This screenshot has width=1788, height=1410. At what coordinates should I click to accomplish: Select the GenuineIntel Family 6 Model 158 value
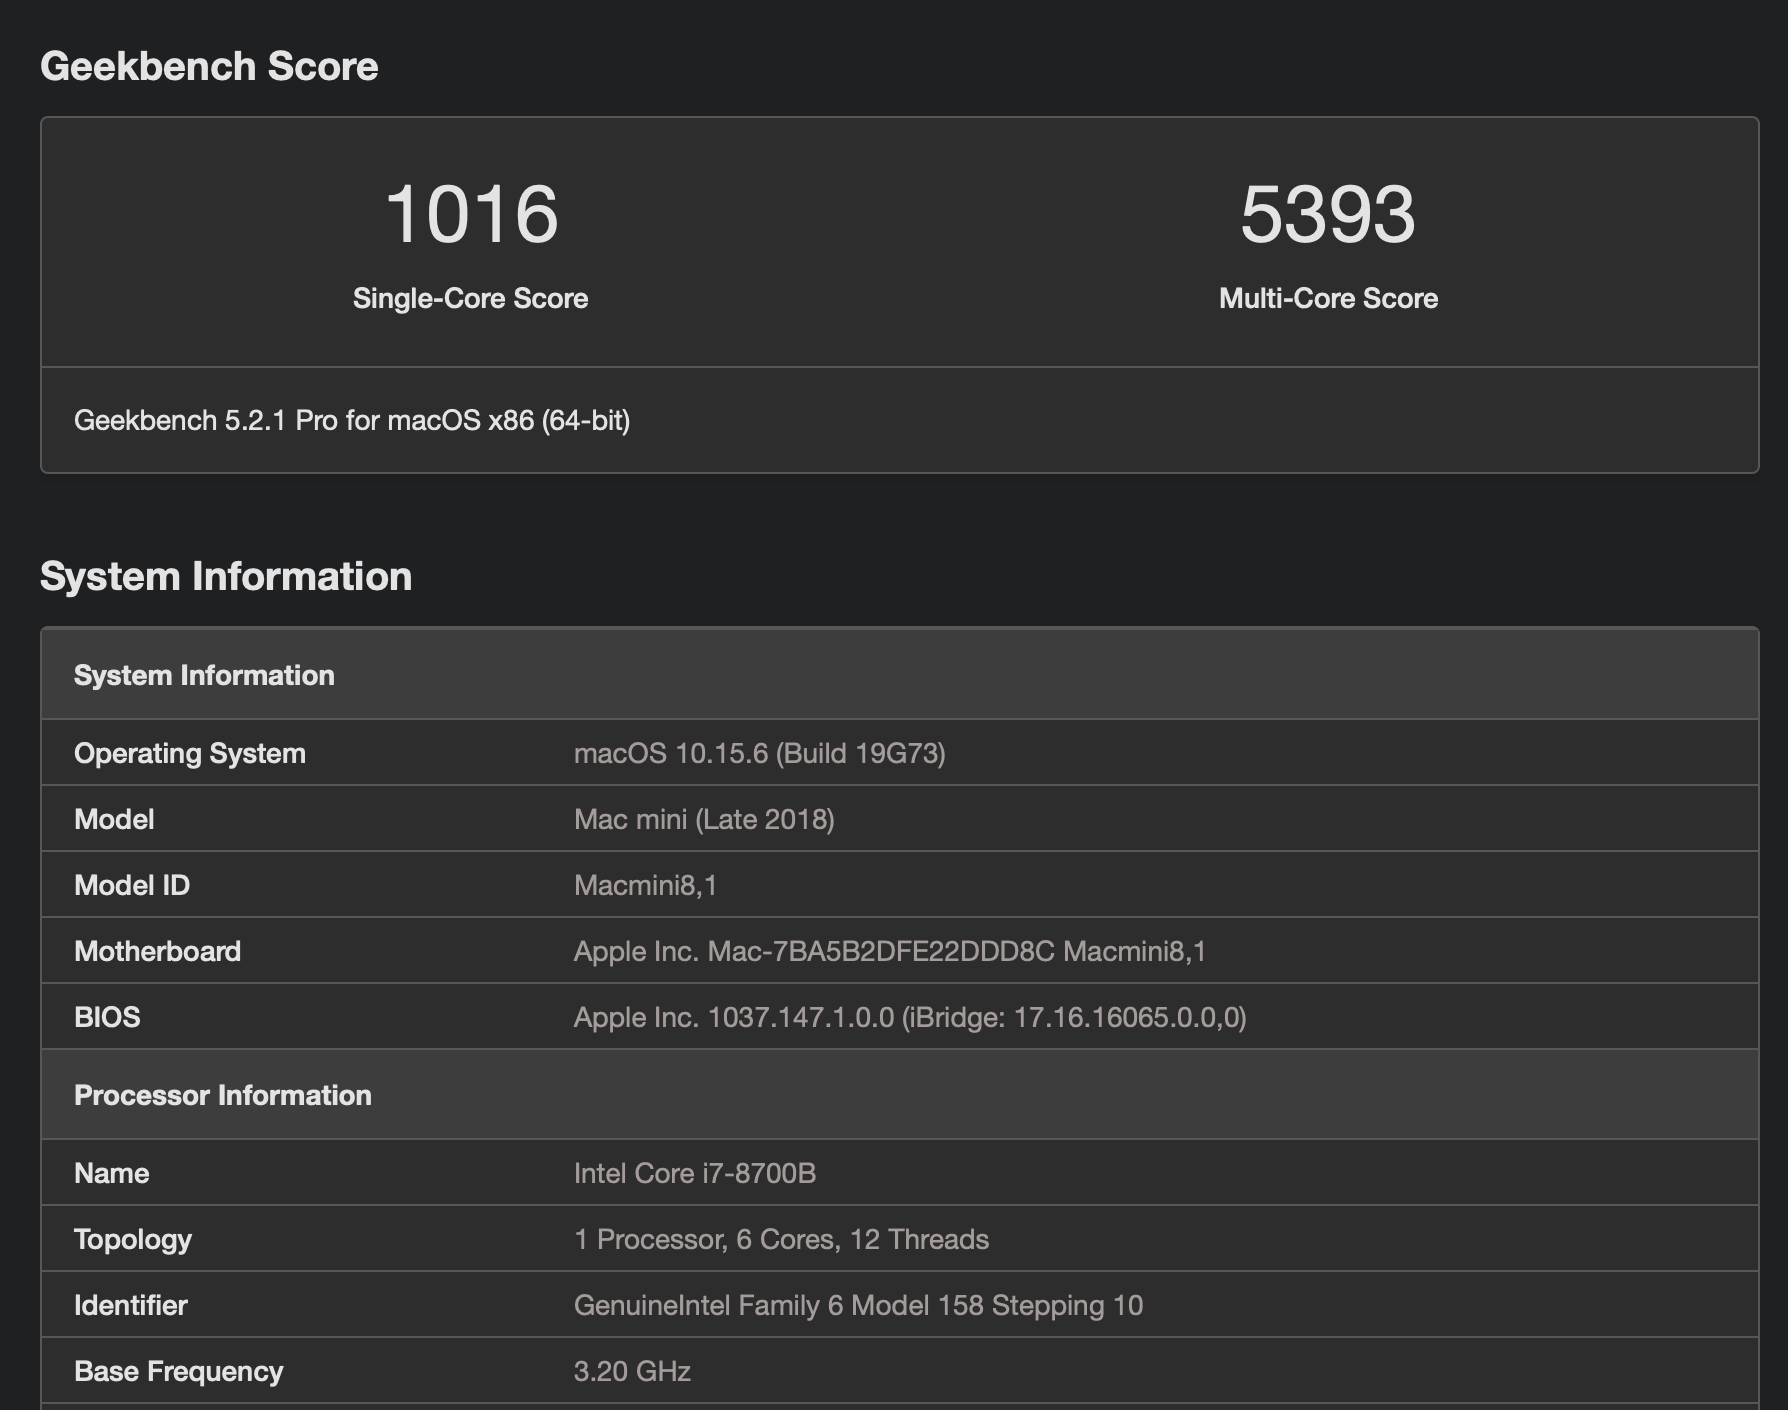[x=858, y=1305]
